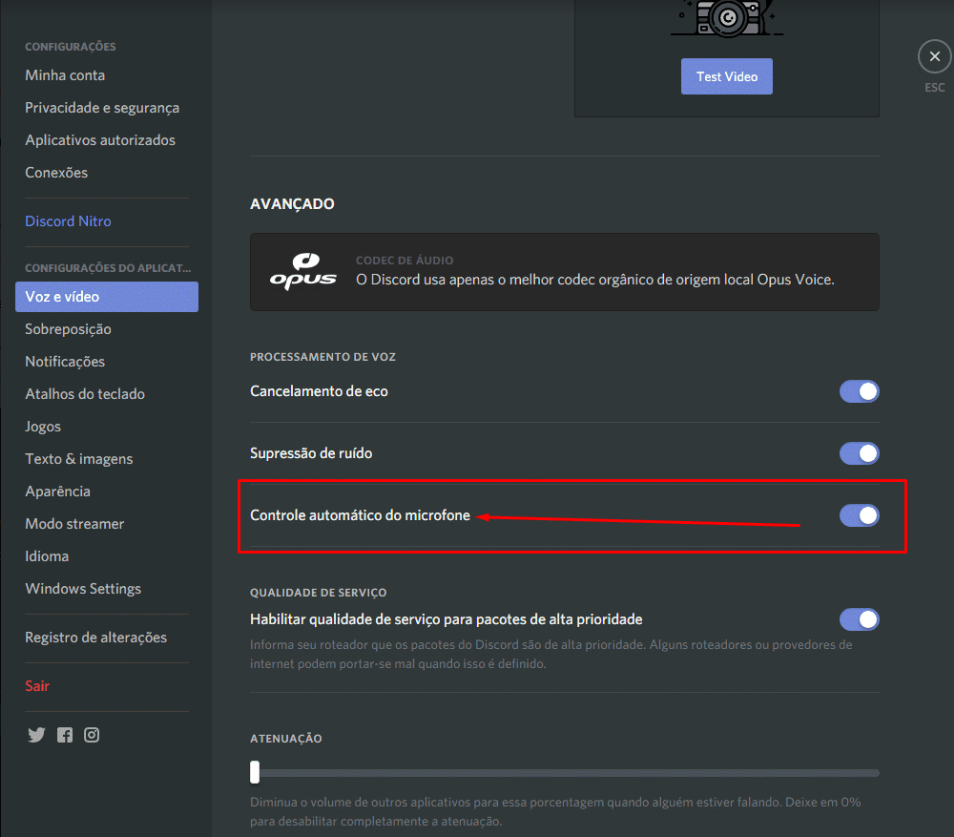Click the Opus Voice codec description text
The width and height of the screenshot is (954, 837).
[x=595, y=280]
